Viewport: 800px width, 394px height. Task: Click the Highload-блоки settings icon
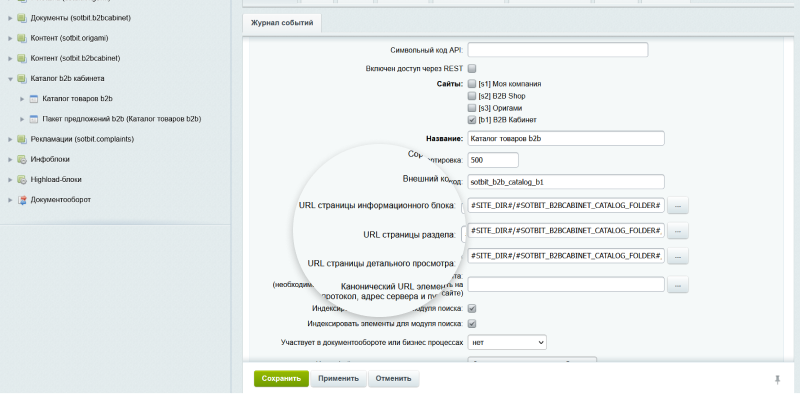pyautogui.click(x=21, y=180)
